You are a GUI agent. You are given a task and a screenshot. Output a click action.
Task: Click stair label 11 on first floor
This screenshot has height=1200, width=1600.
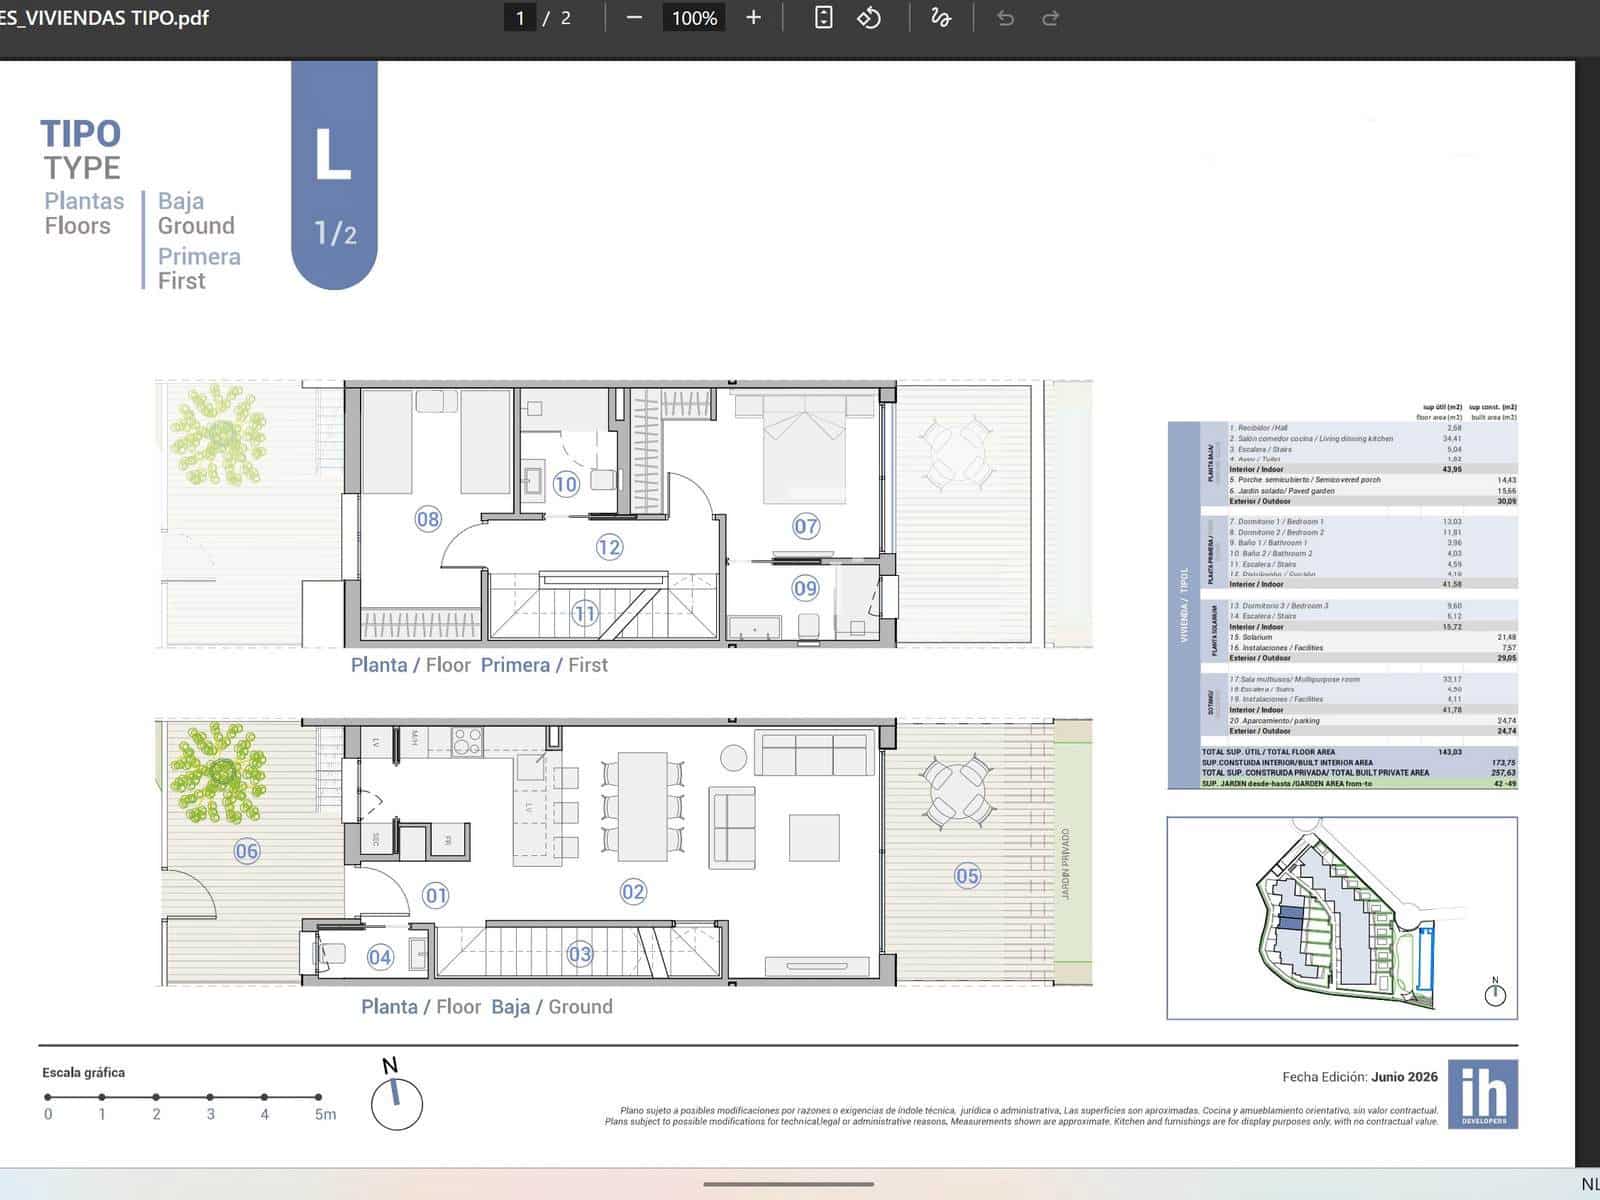pos(585,613)
